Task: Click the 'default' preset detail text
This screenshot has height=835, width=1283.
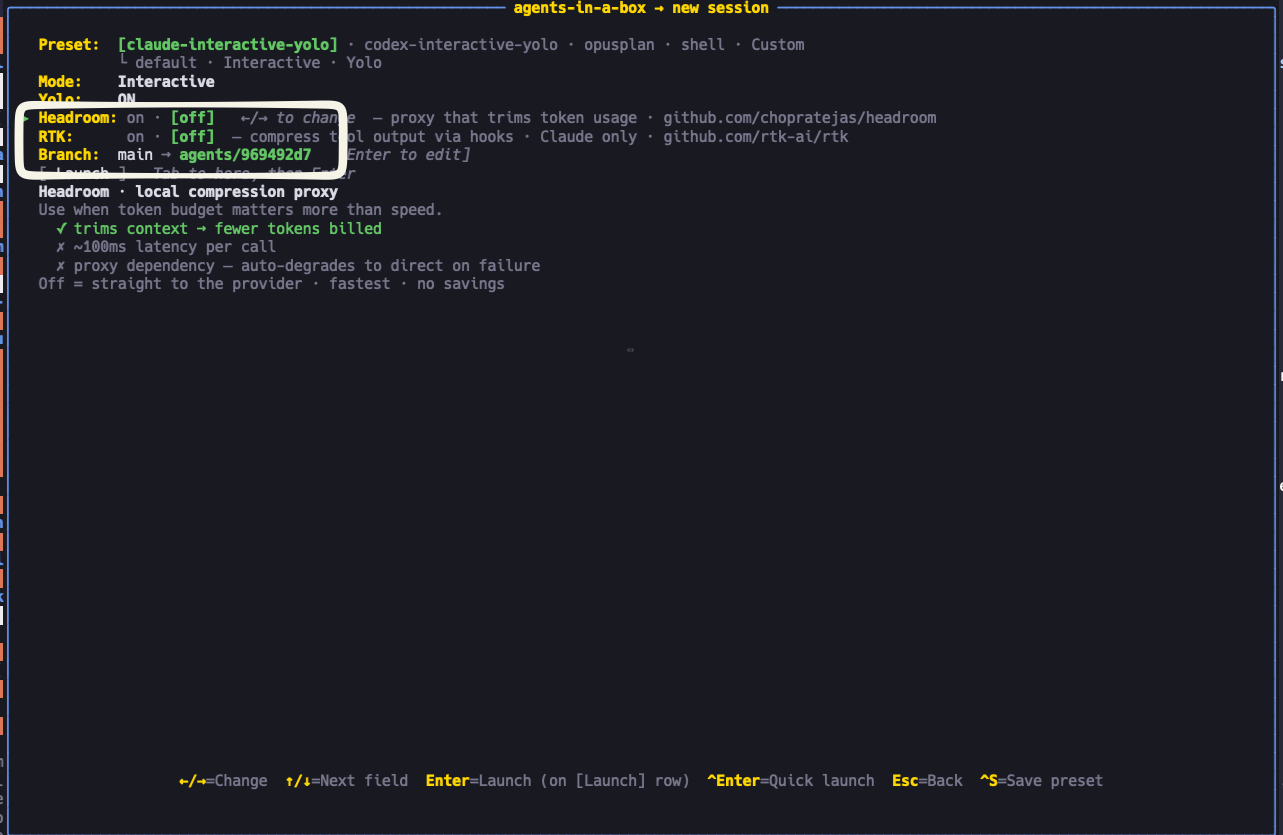Action: (x=166, y=63)
